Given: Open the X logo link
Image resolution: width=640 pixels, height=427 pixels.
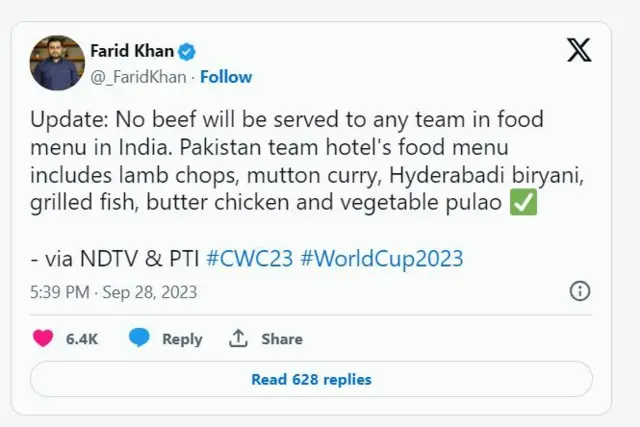Looking at the screenshot, I should click(x=579, y=52).
